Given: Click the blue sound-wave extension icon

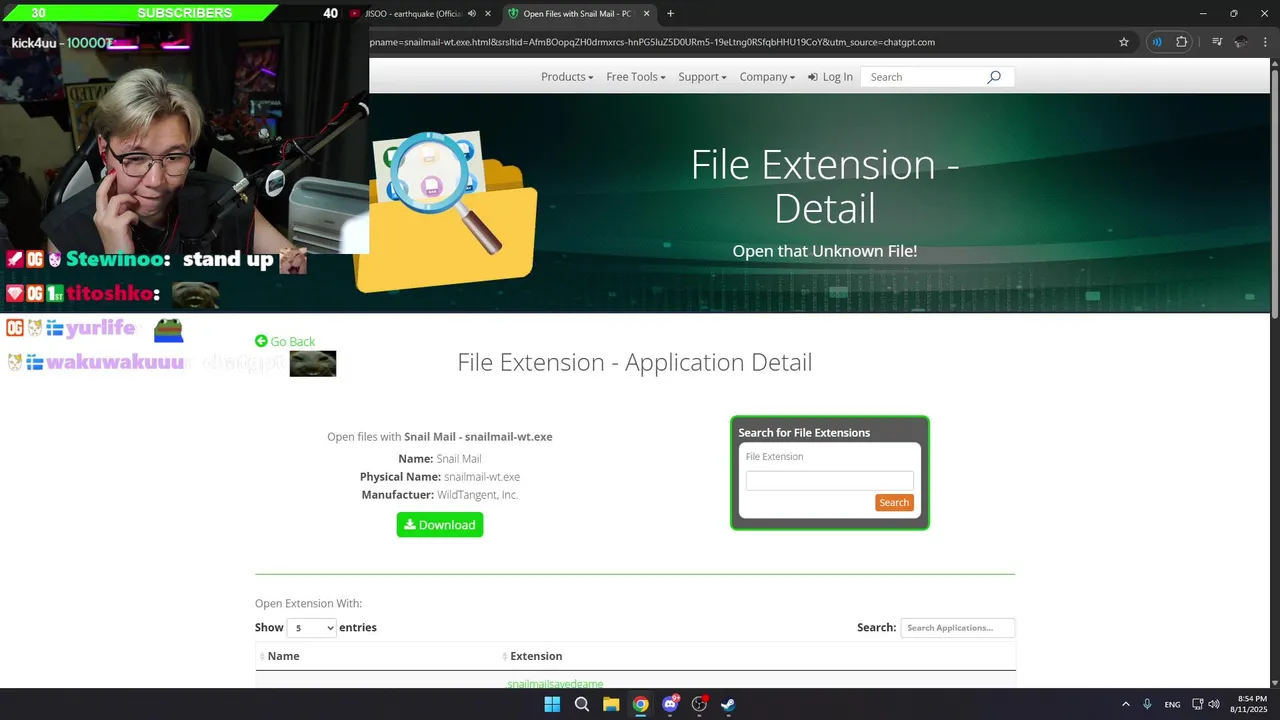Looking at the screenshot, I should tap(1157, 42).
